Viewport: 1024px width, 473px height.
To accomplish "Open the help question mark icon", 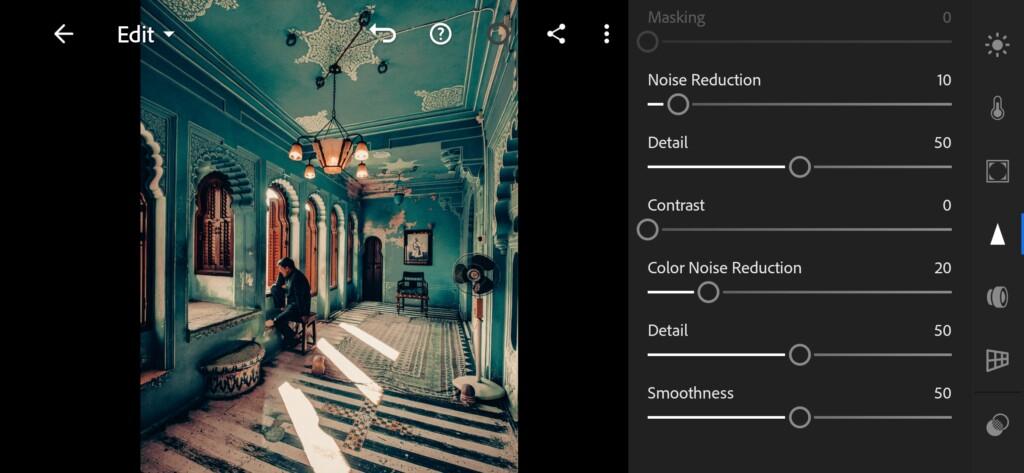I will pos(441,34).
